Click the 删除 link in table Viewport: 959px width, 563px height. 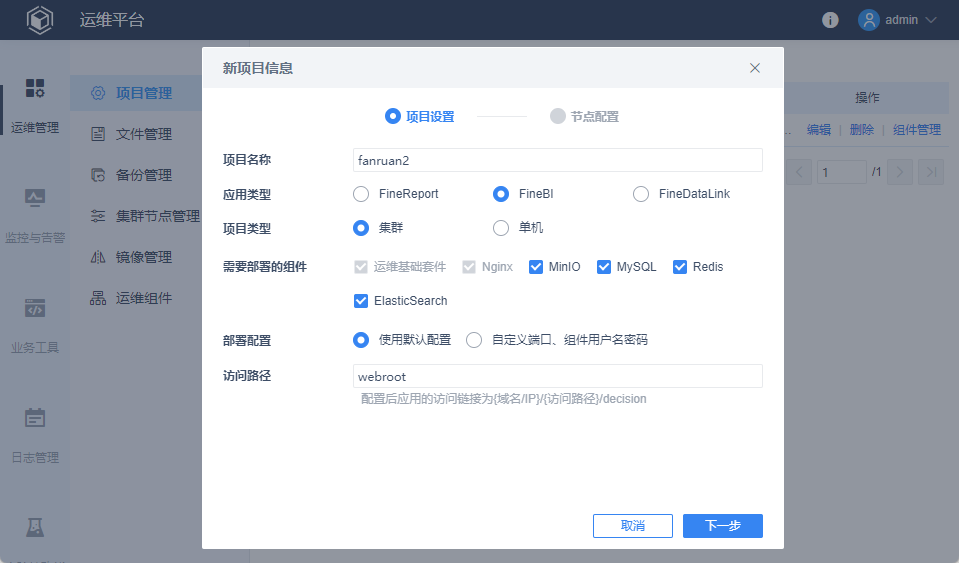862,130
